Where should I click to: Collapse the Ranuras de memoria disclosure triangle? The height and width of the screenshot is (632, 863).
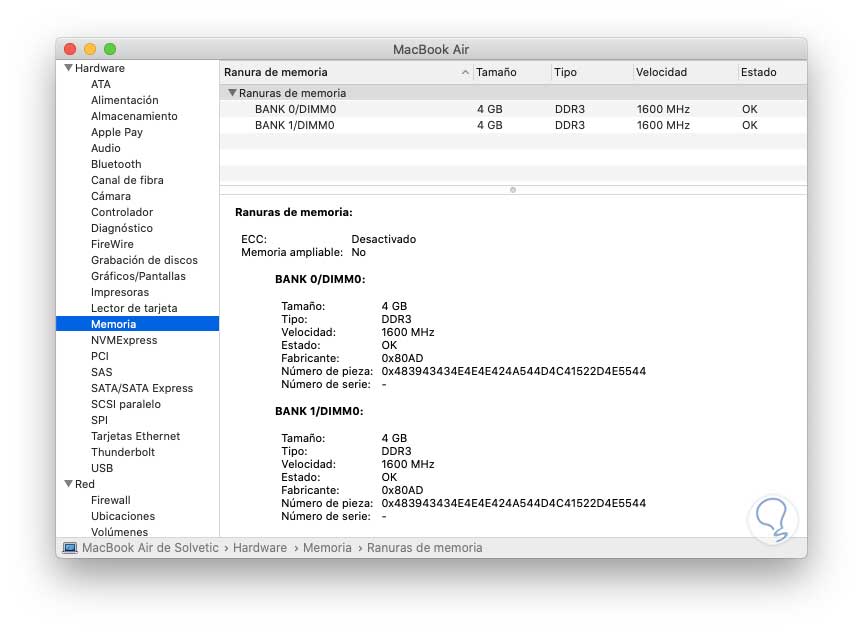click(232, 93)
